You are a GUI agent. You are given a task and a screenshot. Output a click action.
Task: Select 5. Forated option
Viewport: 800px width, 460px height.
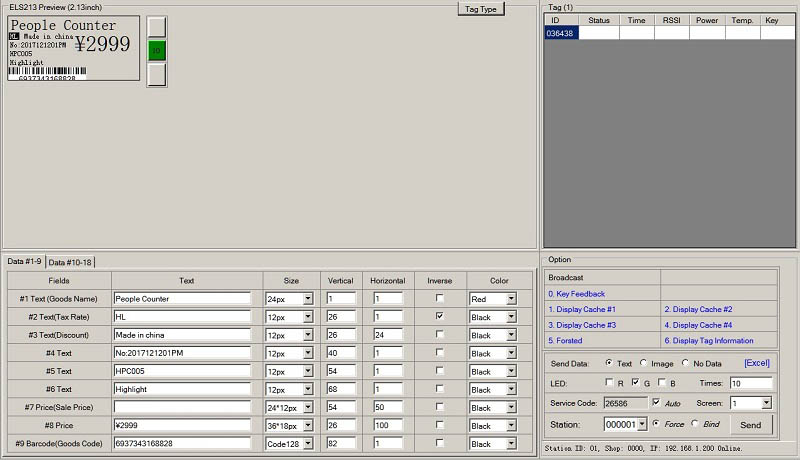[x=565, y=340]
